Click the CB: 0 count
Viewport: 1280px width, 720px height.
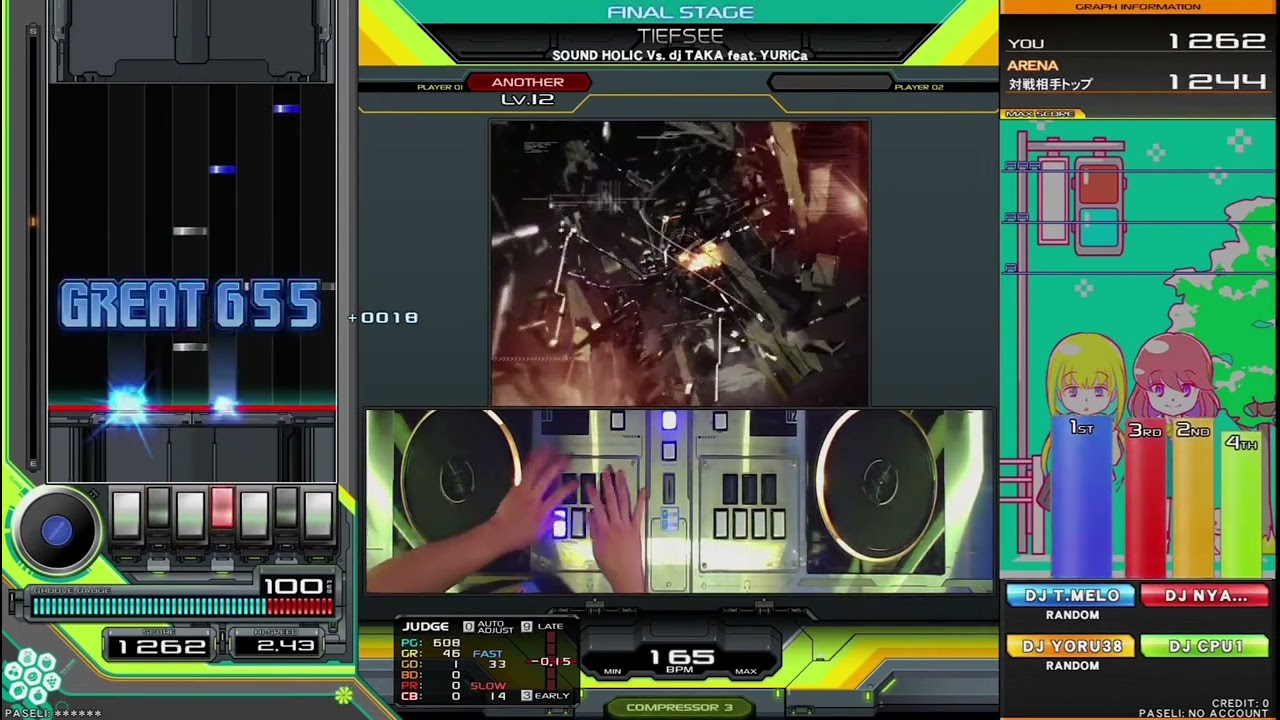[430, 696]
